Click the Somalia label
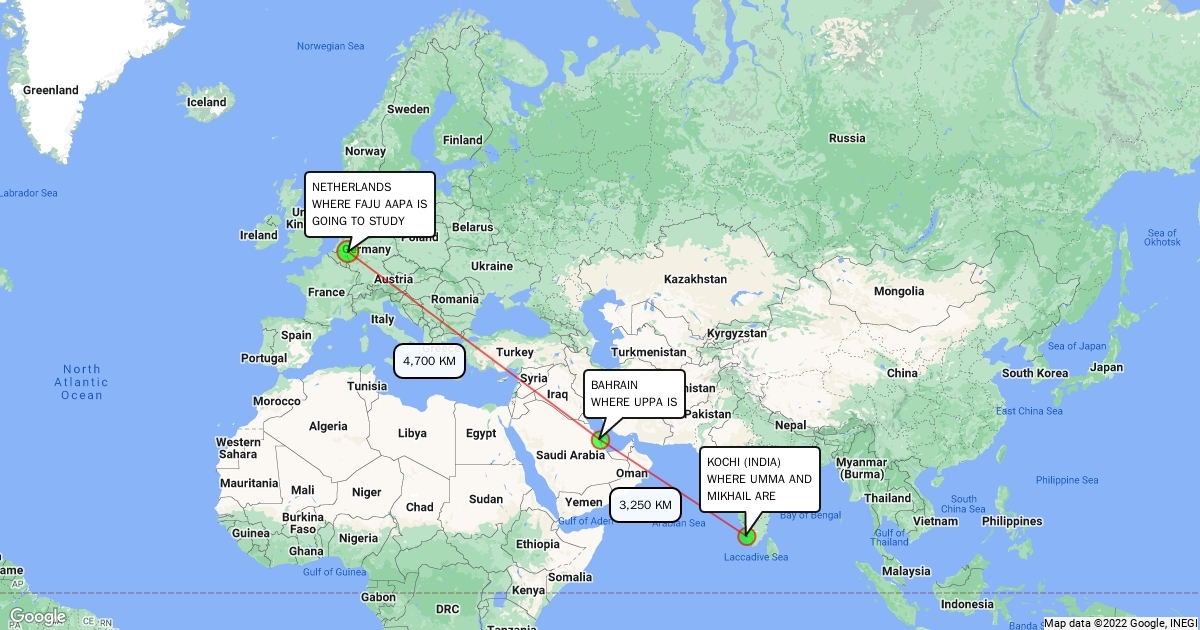 coord(570,577)
